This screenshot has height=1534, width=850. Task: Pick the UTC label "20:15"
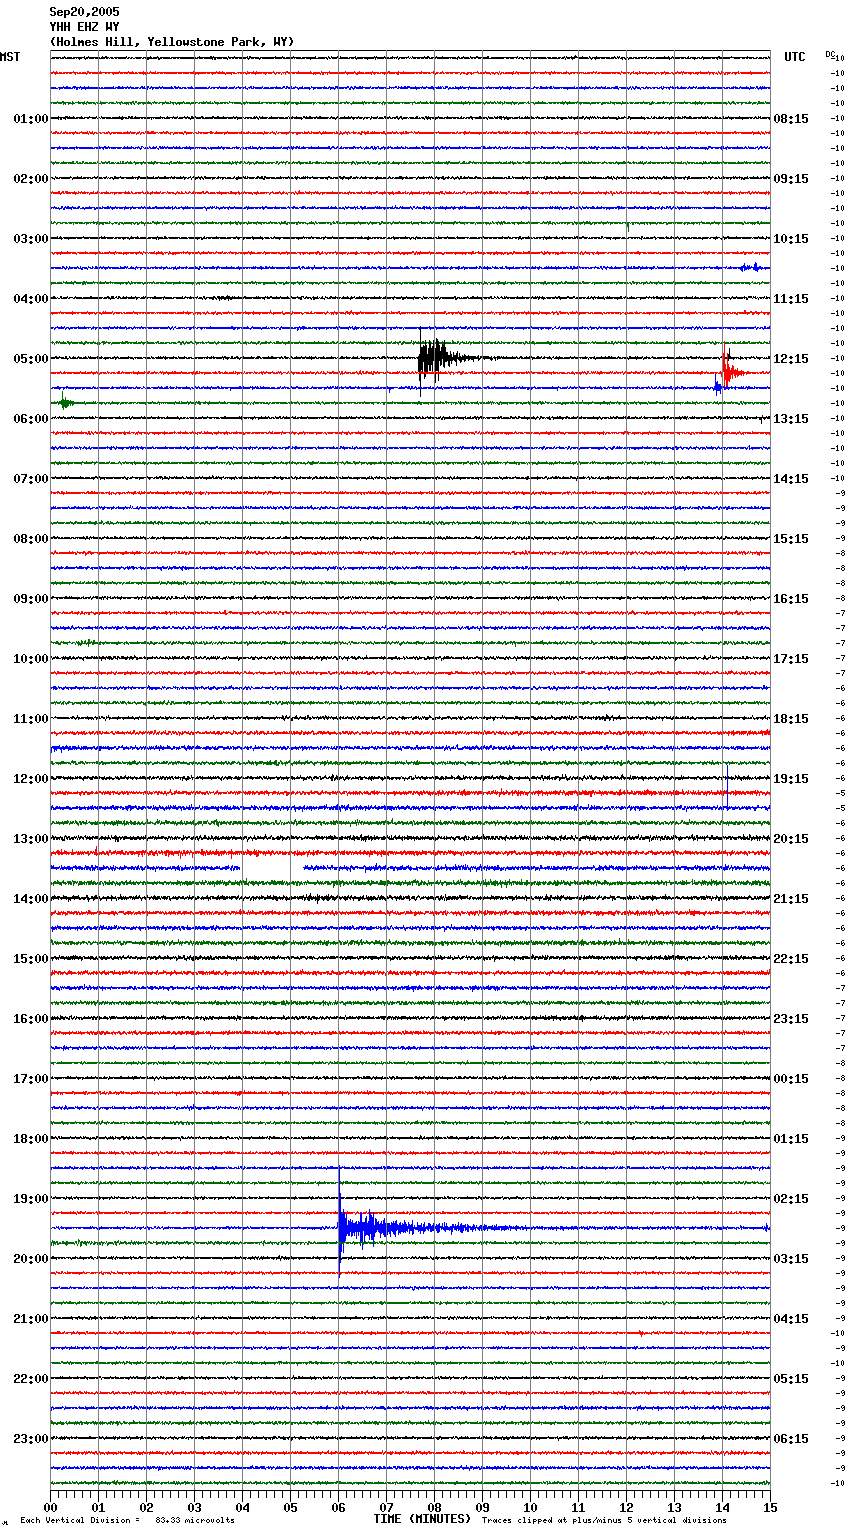pyautogui.click(x=791, y=839)
